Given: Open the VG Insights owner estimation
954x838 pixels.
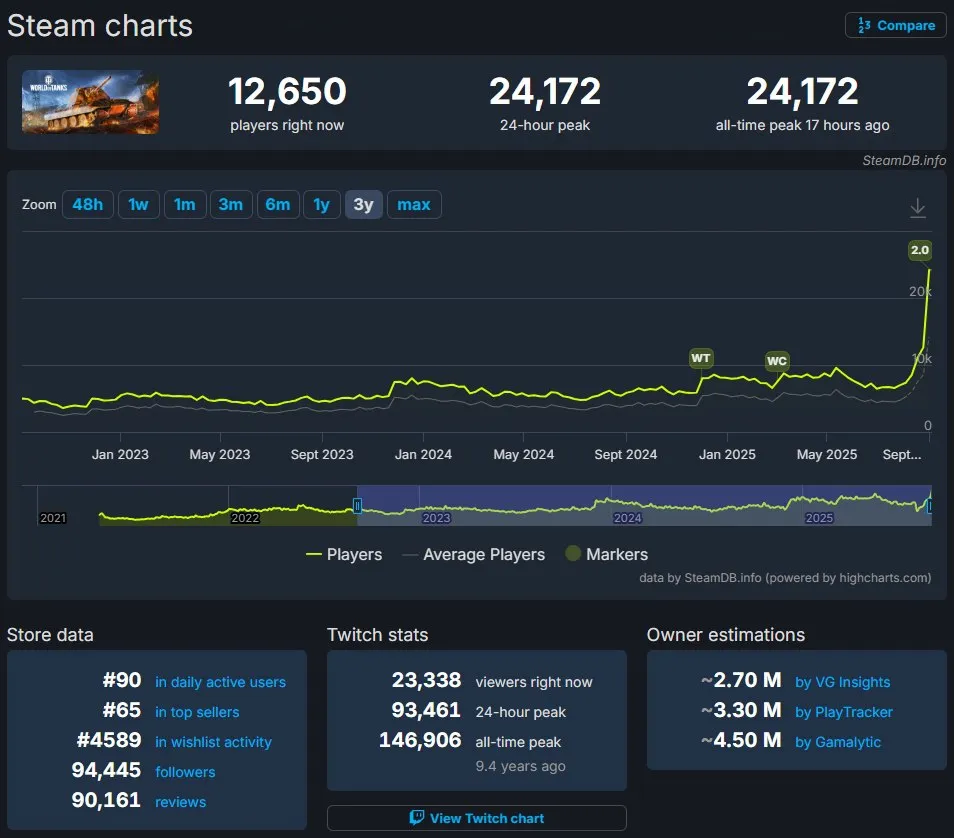Looking at the screenshot, I should tap(843, 682).
